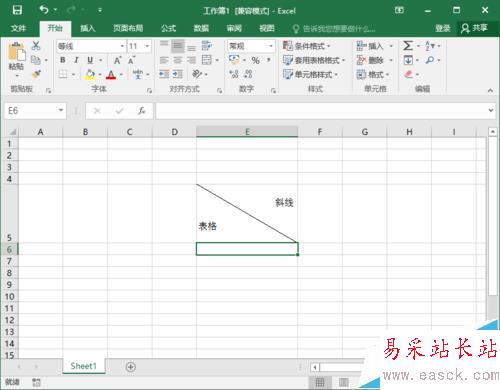The width and height of the screenshot is (500, 390).
Task: Open the font size dropdown
Action: tap(147, 46)
